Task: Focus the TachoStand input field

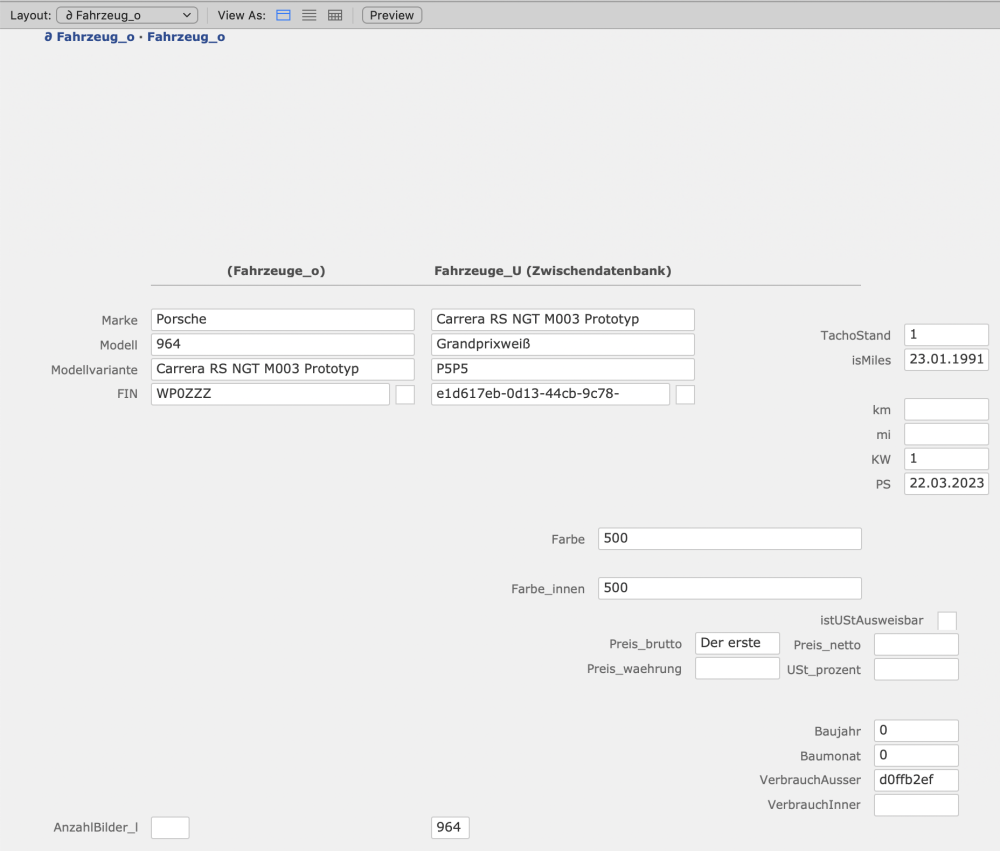Action: pyautogui.click(x=946, y=335)
